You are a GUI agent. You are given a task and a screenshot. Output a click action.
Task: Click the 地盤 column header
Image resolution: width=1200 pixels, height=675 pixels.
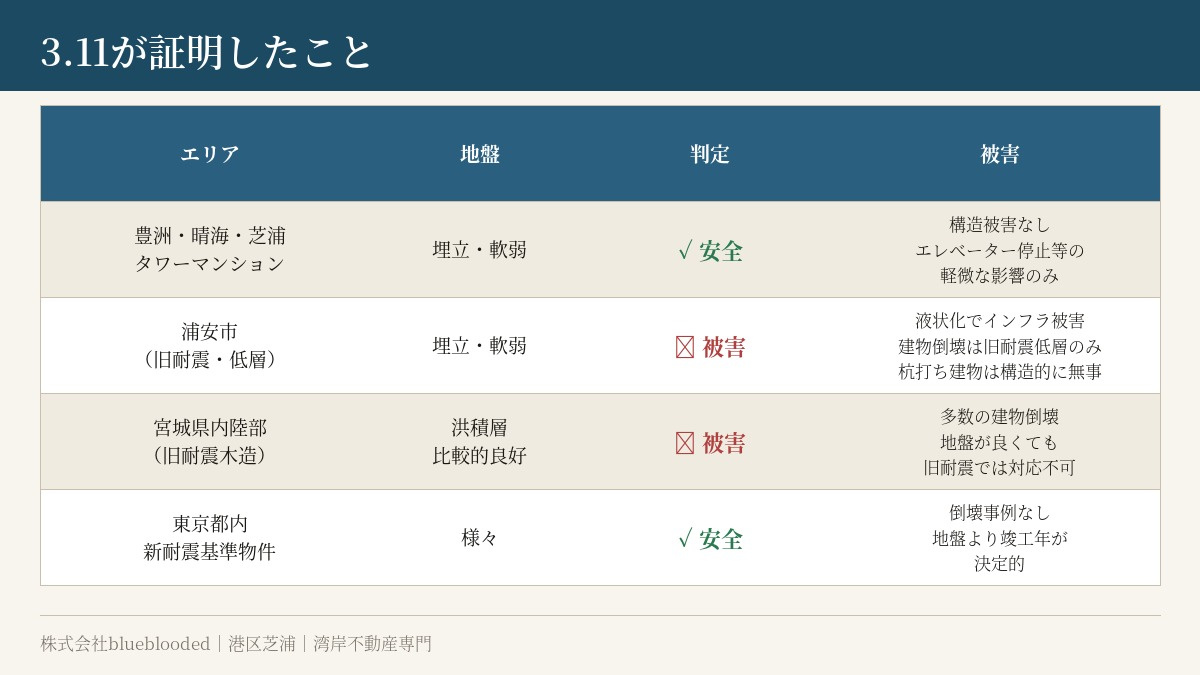pos(480,154)
